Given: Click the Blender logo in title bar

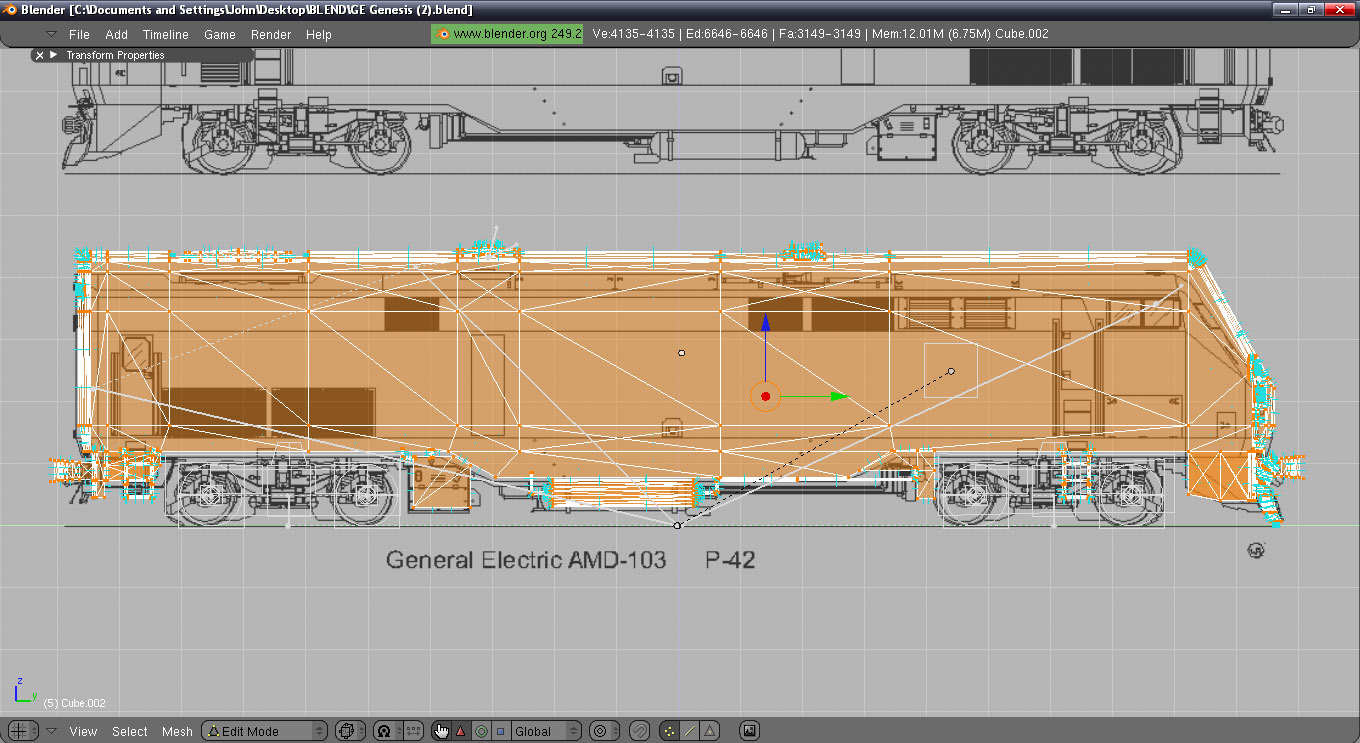Looking at the screenshot, I should (x=9, y=9).
